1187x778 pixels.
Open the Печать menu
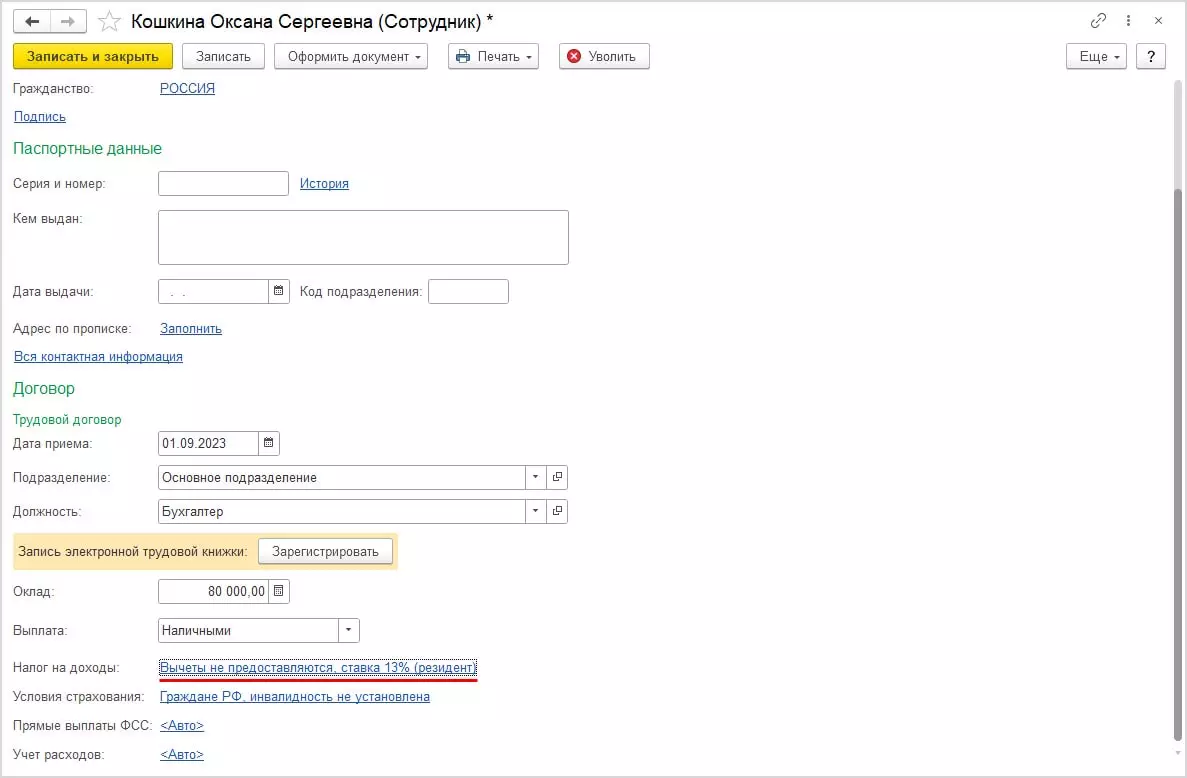[x=493, y=56]
